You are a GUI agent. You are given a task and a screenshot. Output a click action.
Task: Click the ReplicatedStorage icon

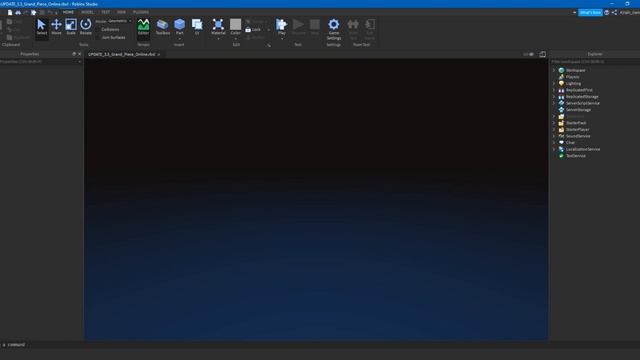561,97
